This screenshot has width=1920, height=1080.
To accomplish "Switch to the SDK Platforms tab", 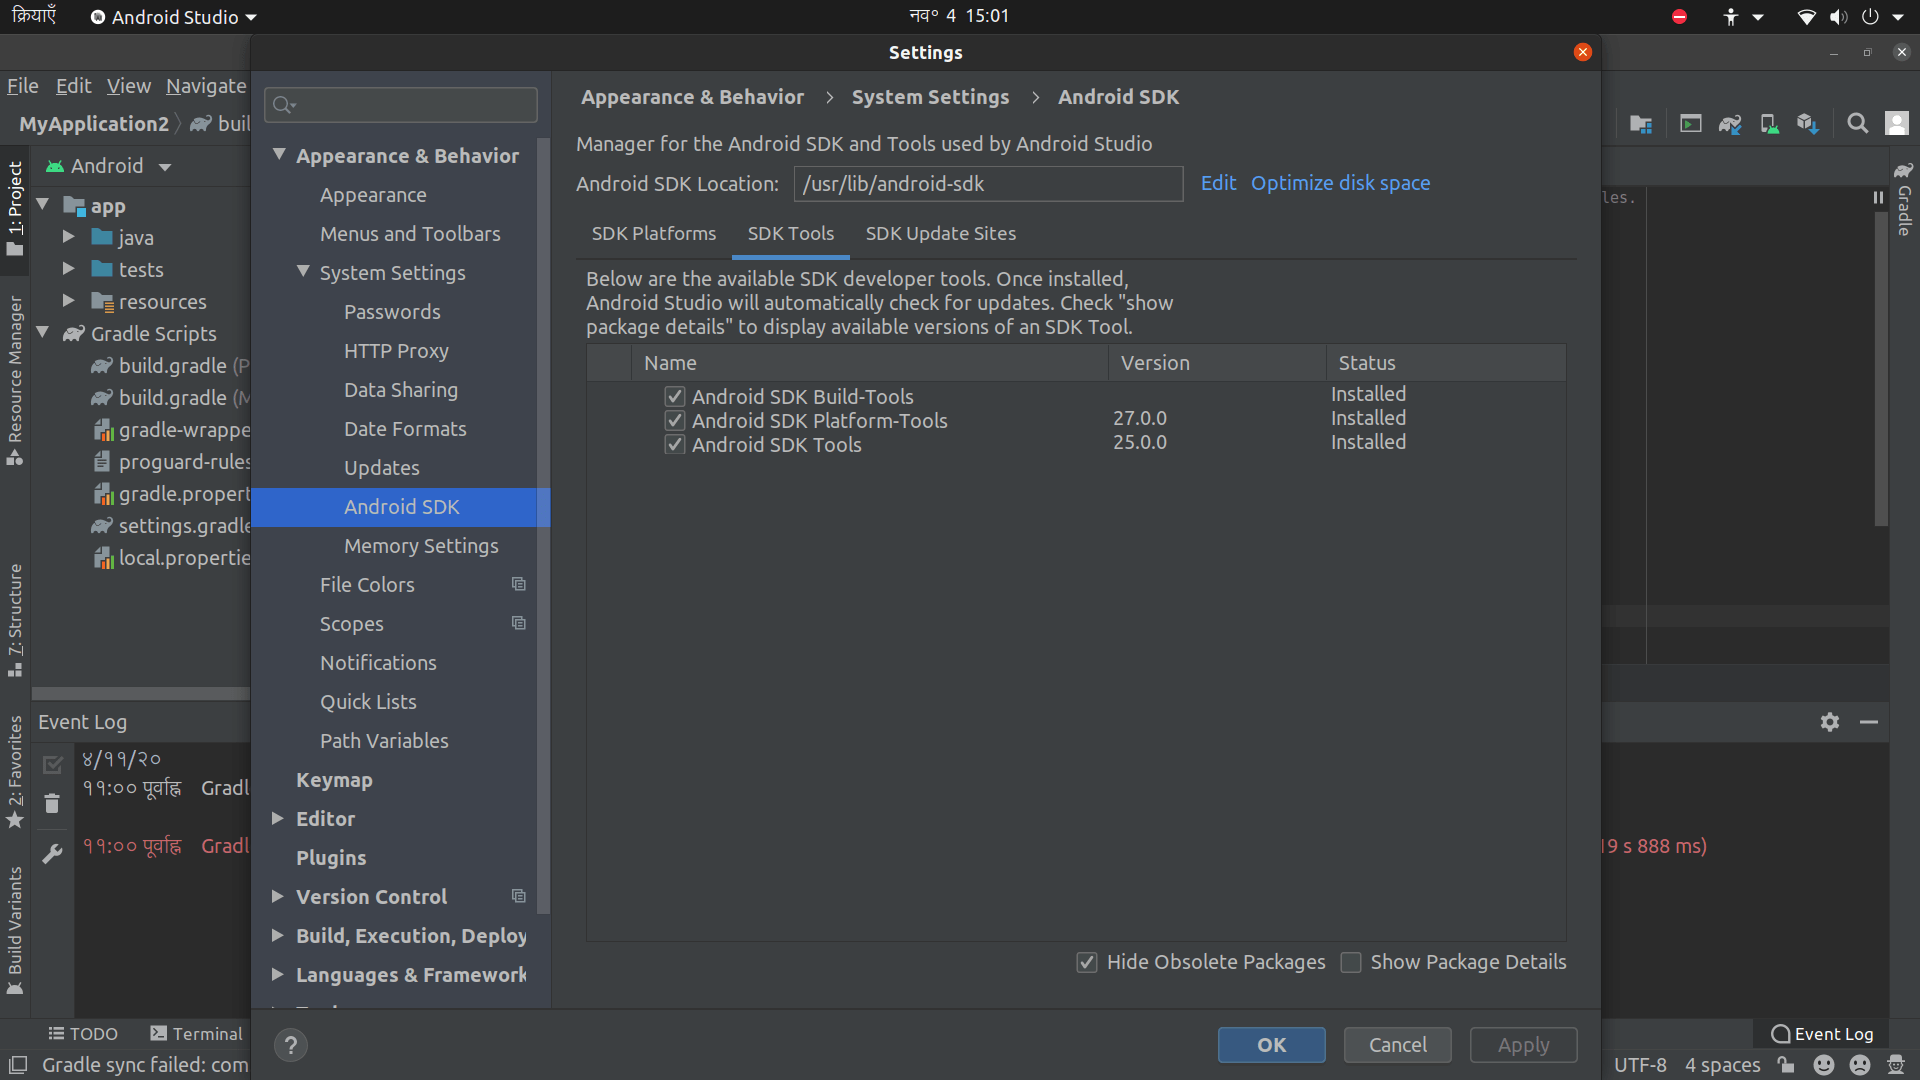I will tap(653, 233).
